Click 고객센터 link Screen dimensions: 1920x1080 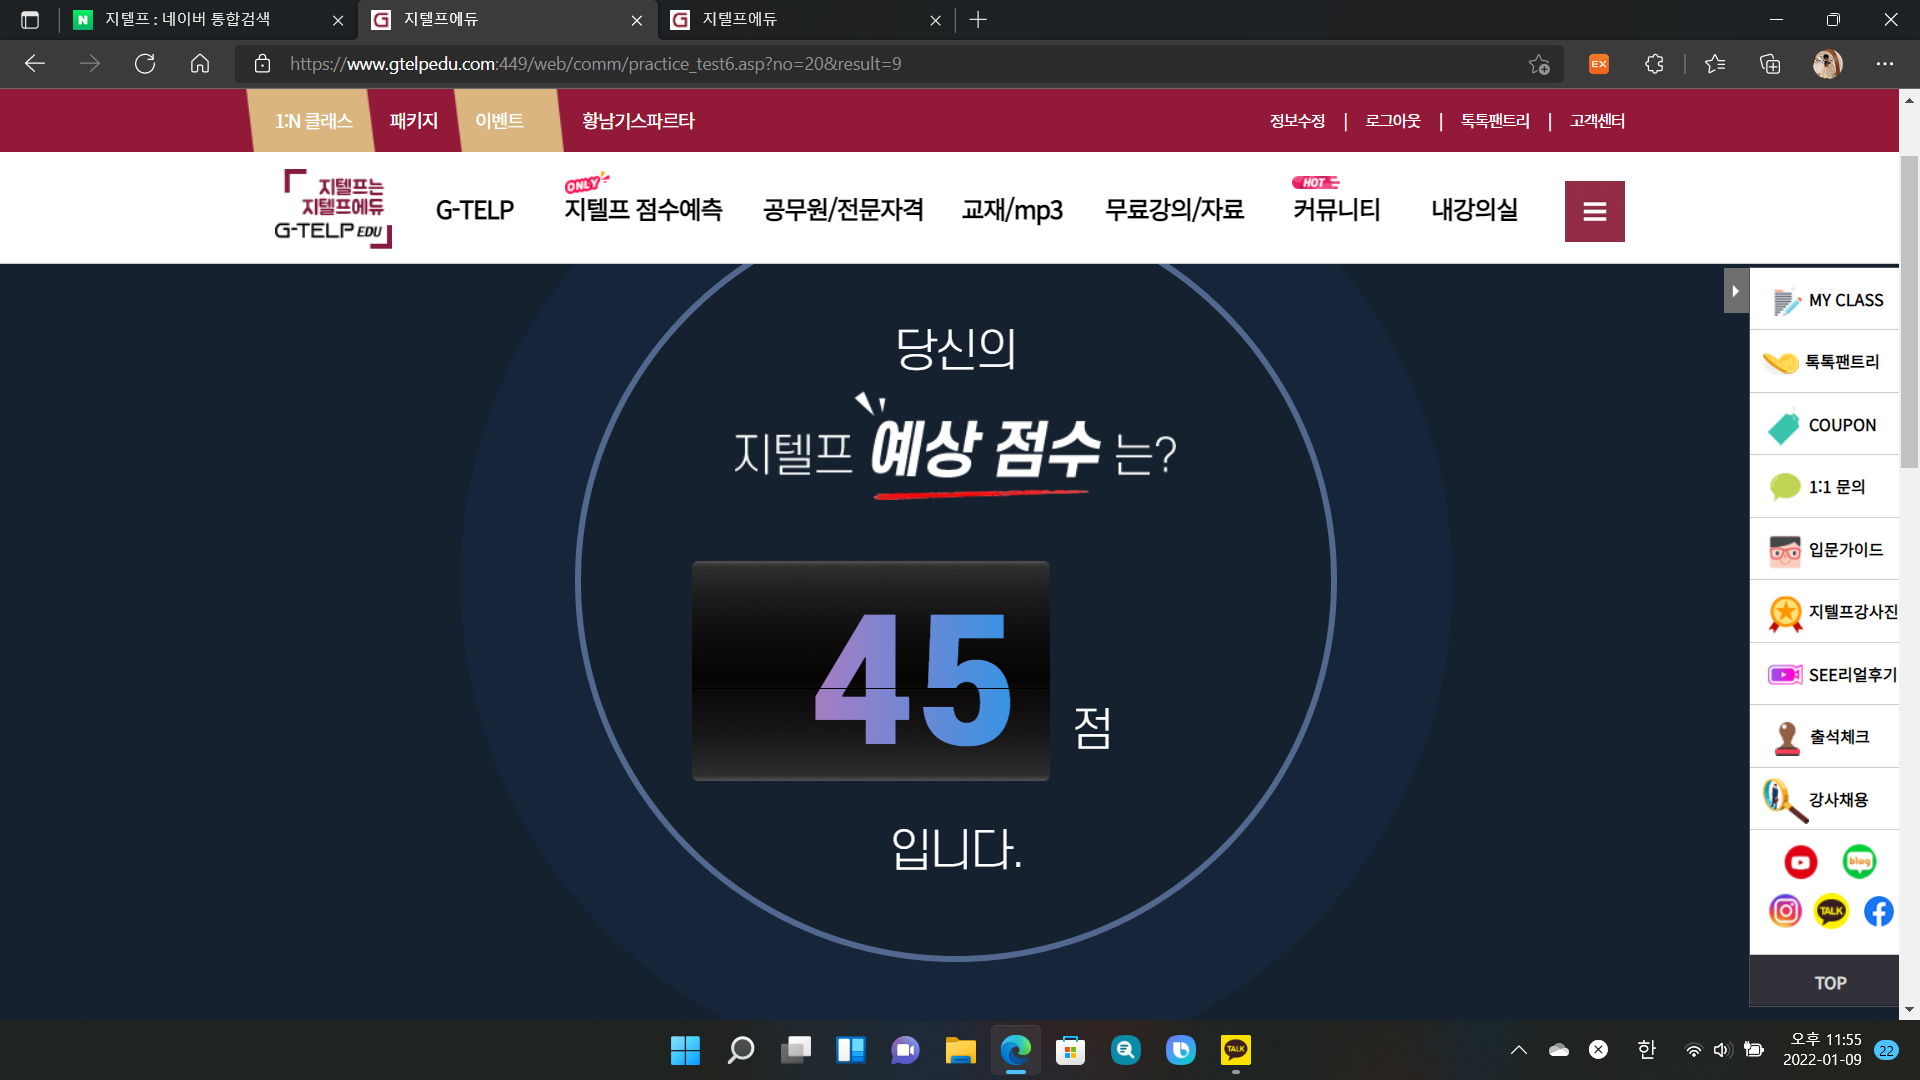pyautogui.click(x=1597, y=121)
